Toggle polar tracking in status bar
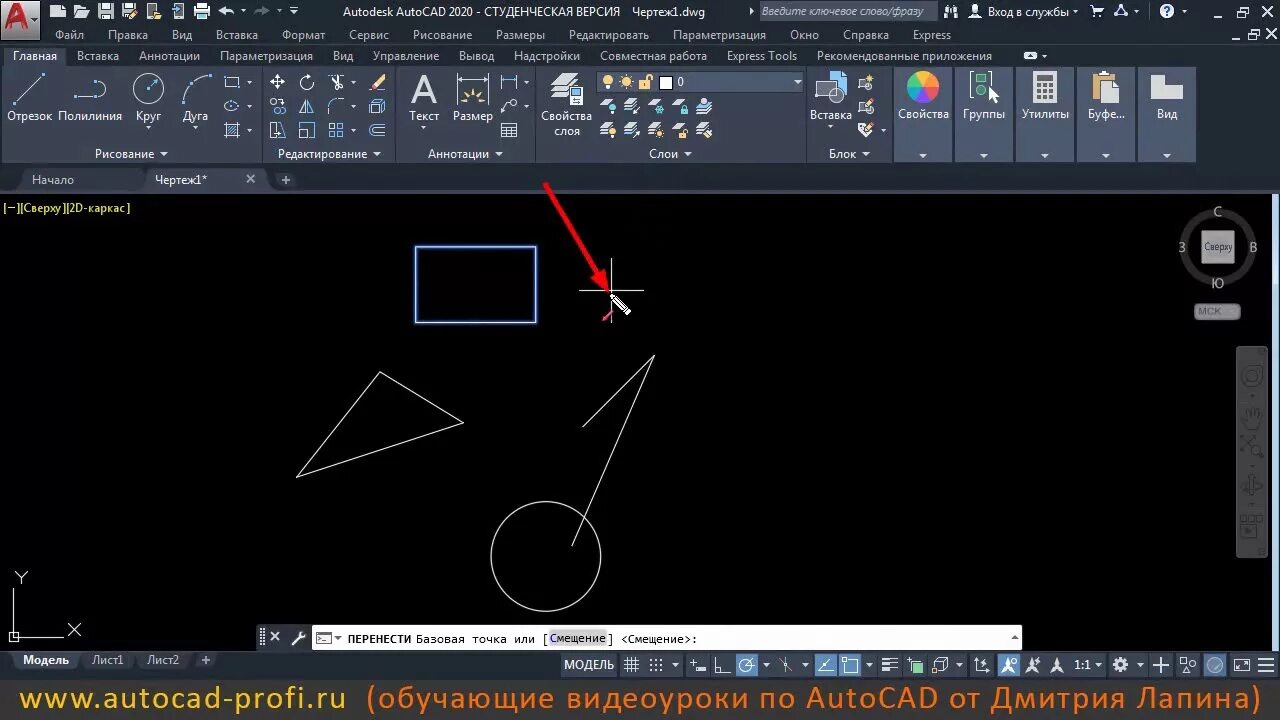Image resolution: width=1280 pixels, height=720 pixels. (747, 665)
